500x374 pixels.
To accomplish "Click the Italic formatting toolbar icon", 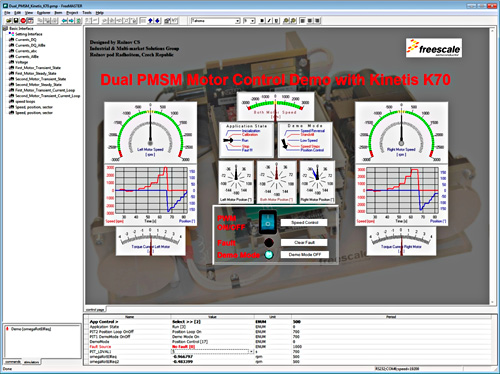I will 269,21.
